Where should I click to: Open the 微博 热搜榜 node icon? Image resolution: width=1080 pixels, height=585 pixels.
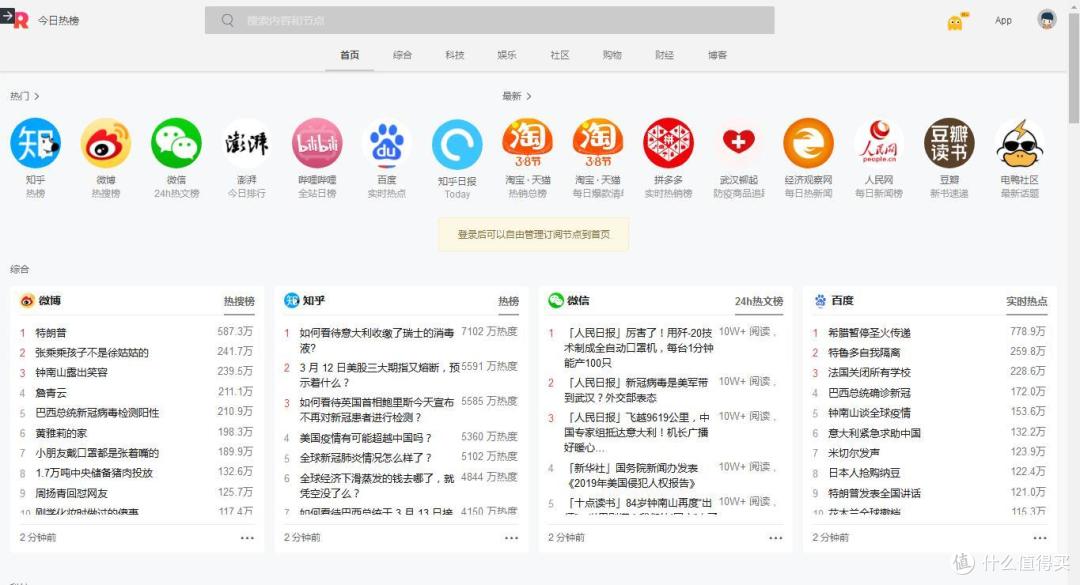(105, 143)
